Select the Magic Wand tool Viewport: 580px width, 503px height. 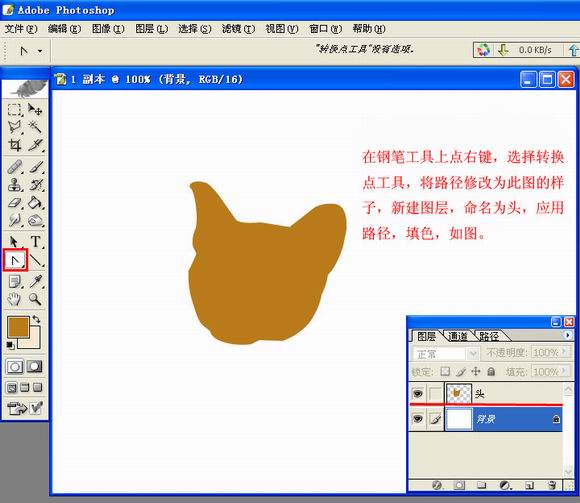pos(36,127)
